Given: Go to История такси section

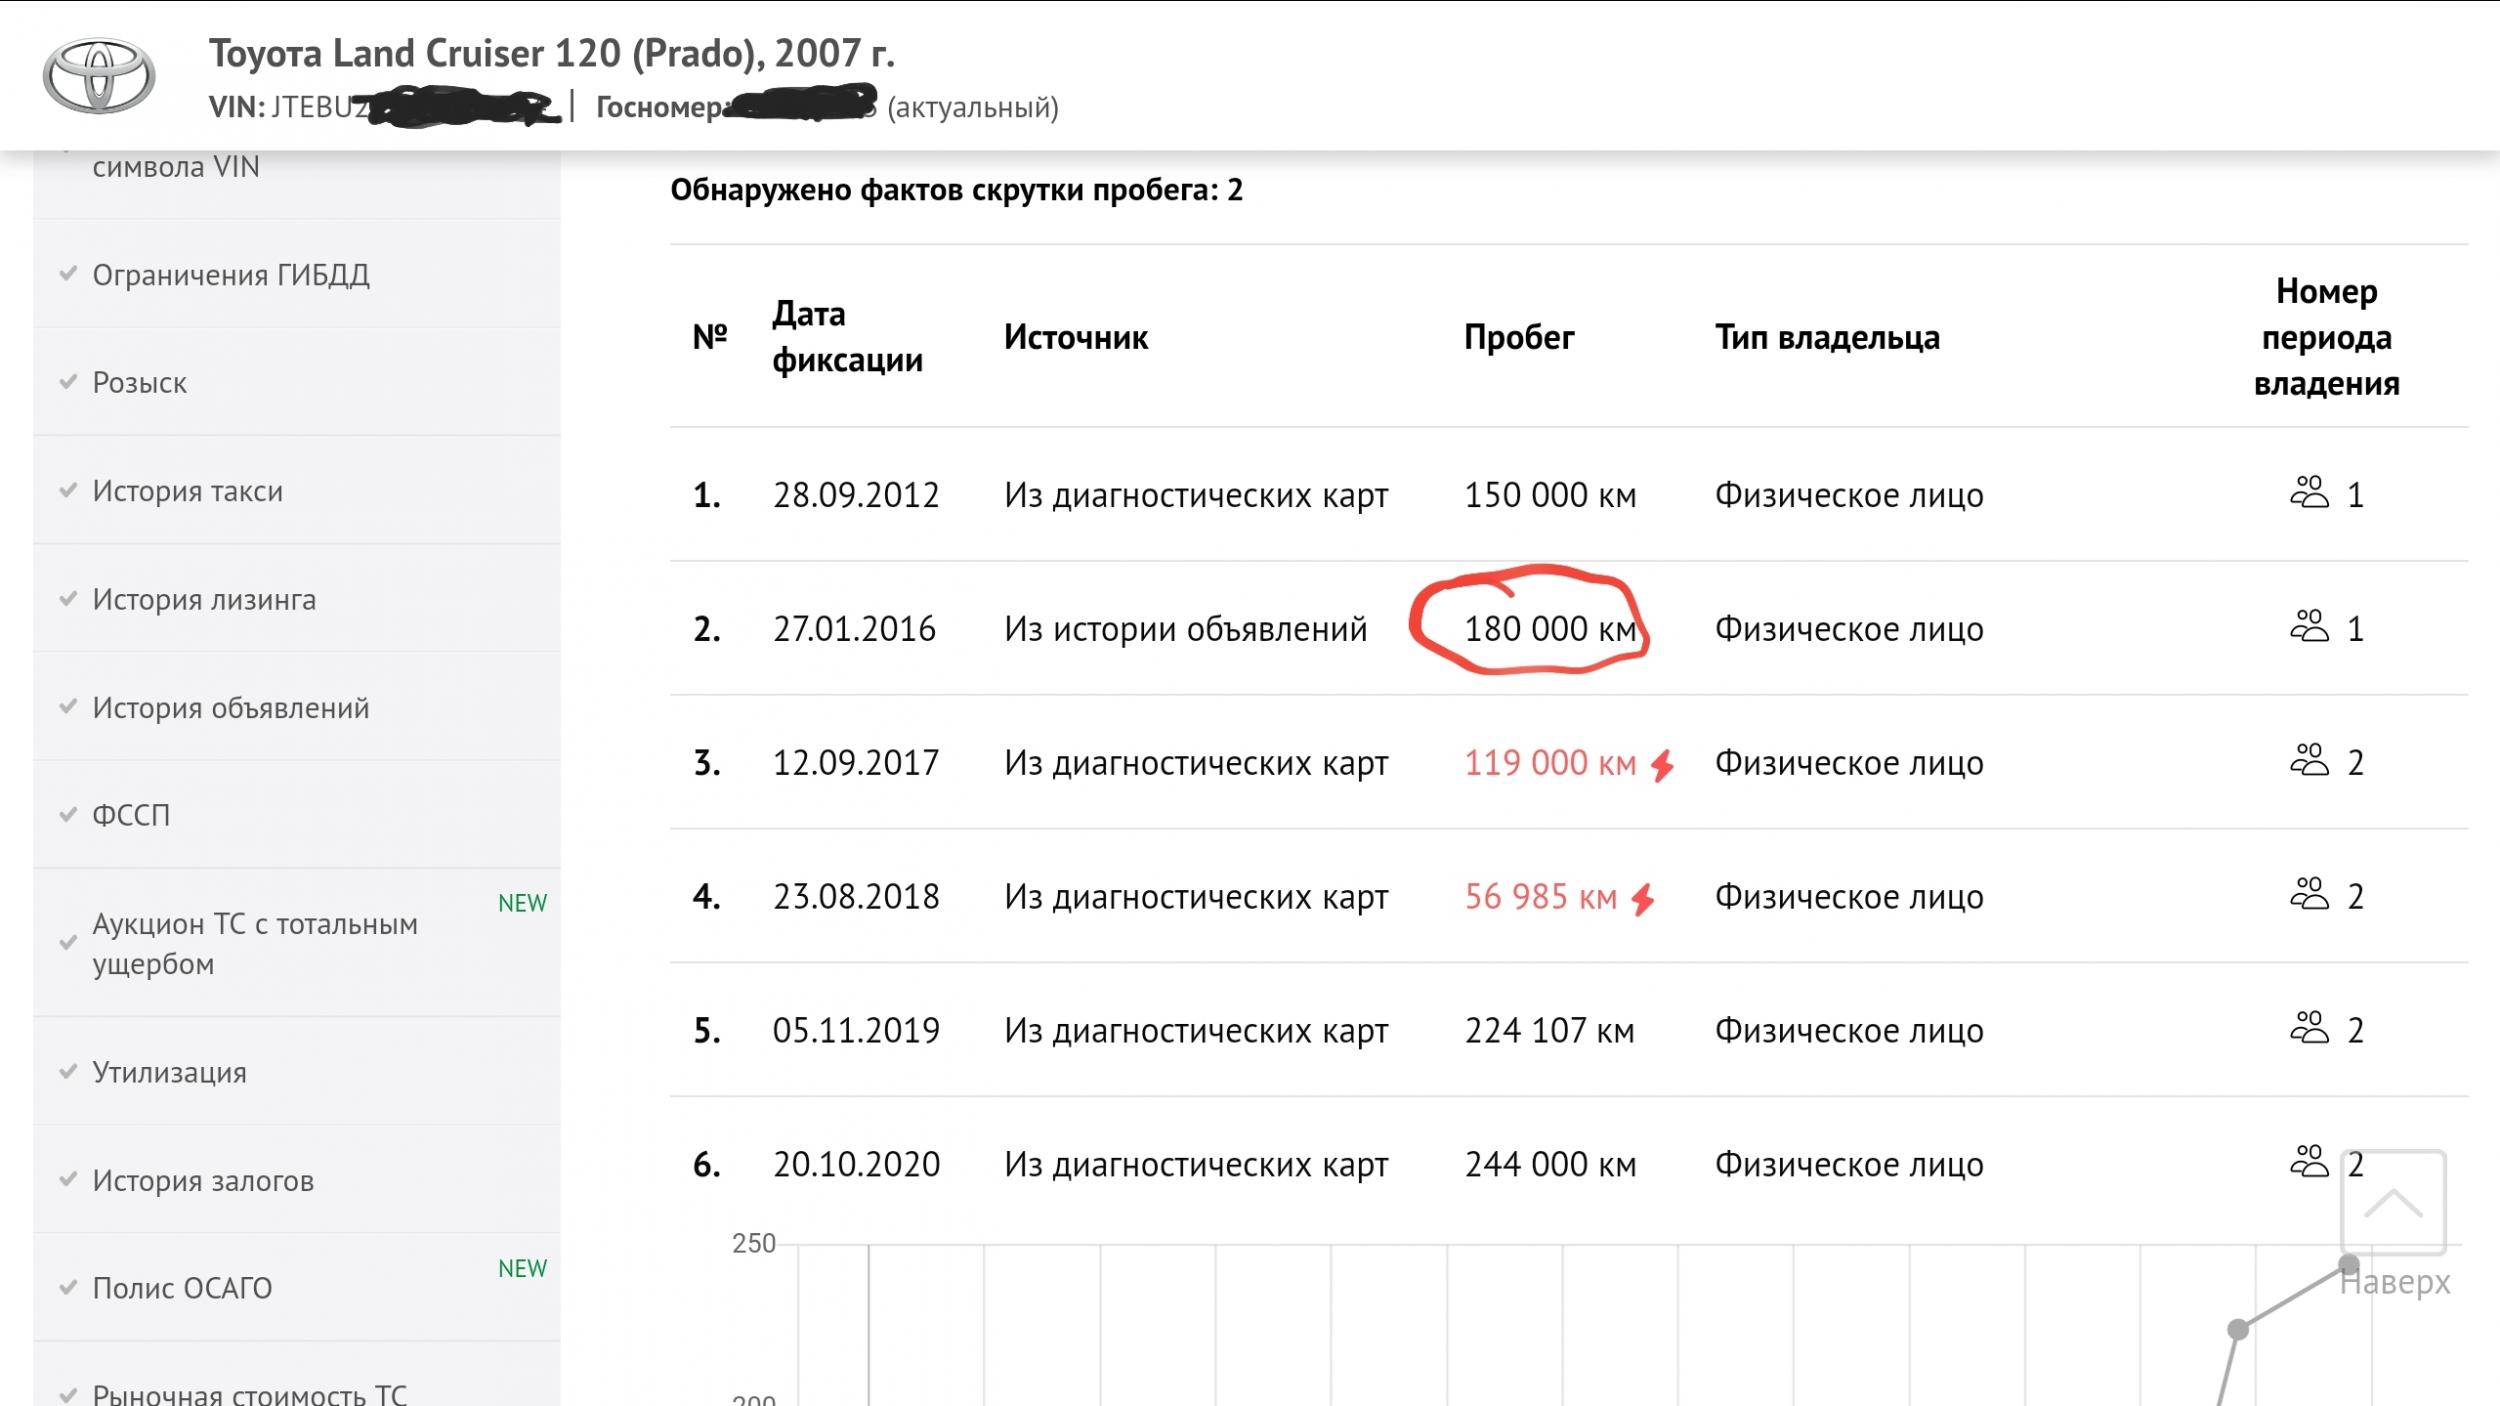Looking at the screenshot, I should click(x=296, y=491).
